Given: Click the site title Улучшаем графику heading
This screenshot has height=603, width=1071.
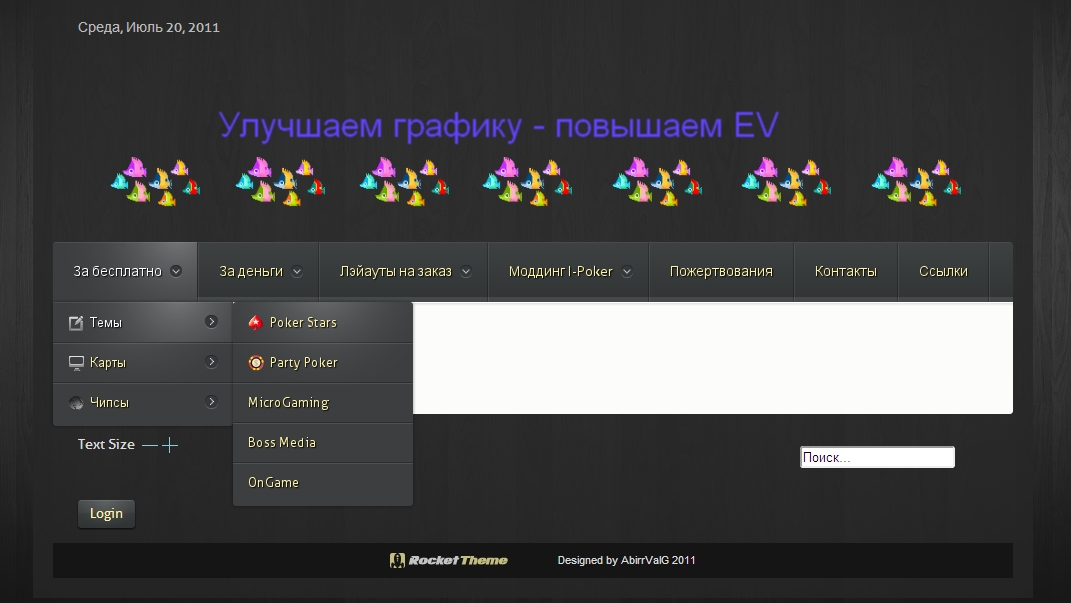Looking at the screenshot, I should click(499, 126).
